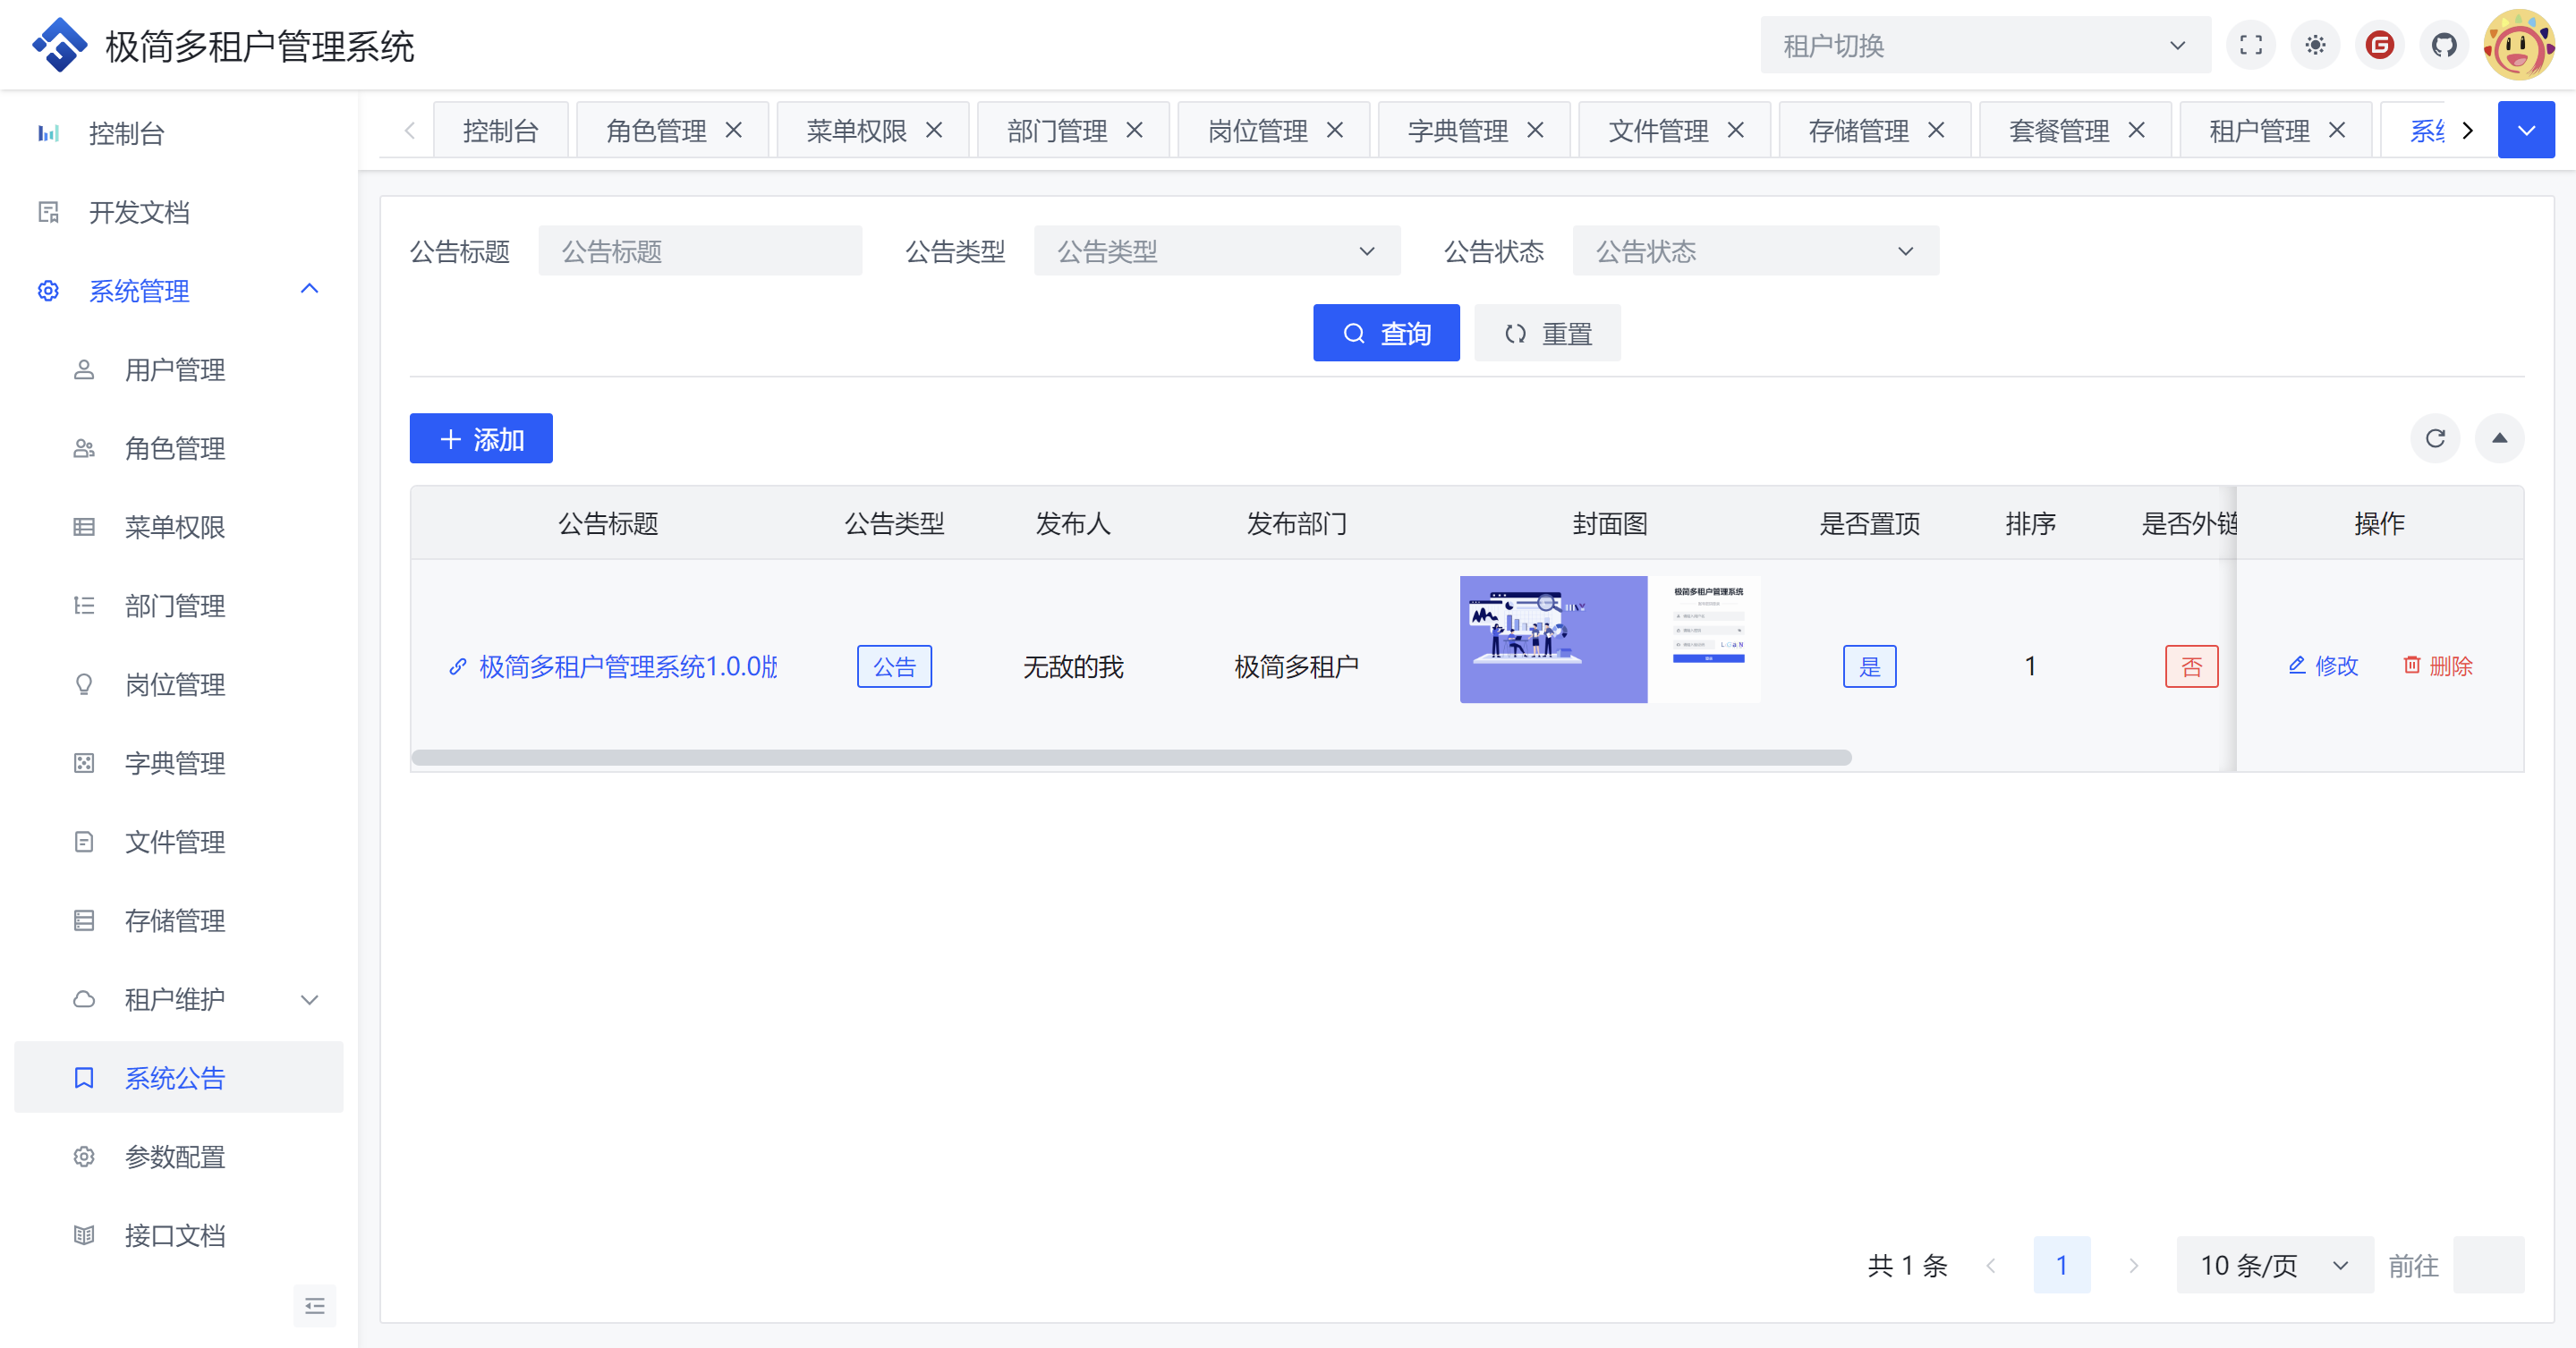Open the Gitee repository icon

[2380, 45]
